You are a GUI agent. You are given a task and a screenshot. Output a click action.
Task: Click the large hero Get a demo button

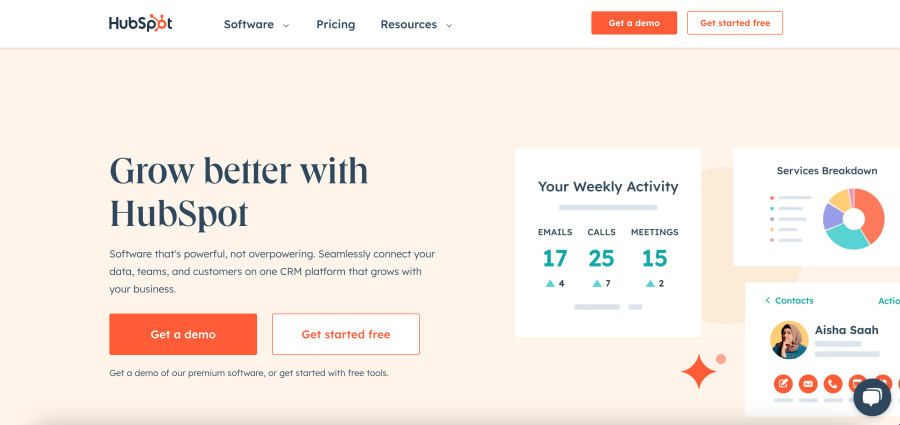(183, 334)
